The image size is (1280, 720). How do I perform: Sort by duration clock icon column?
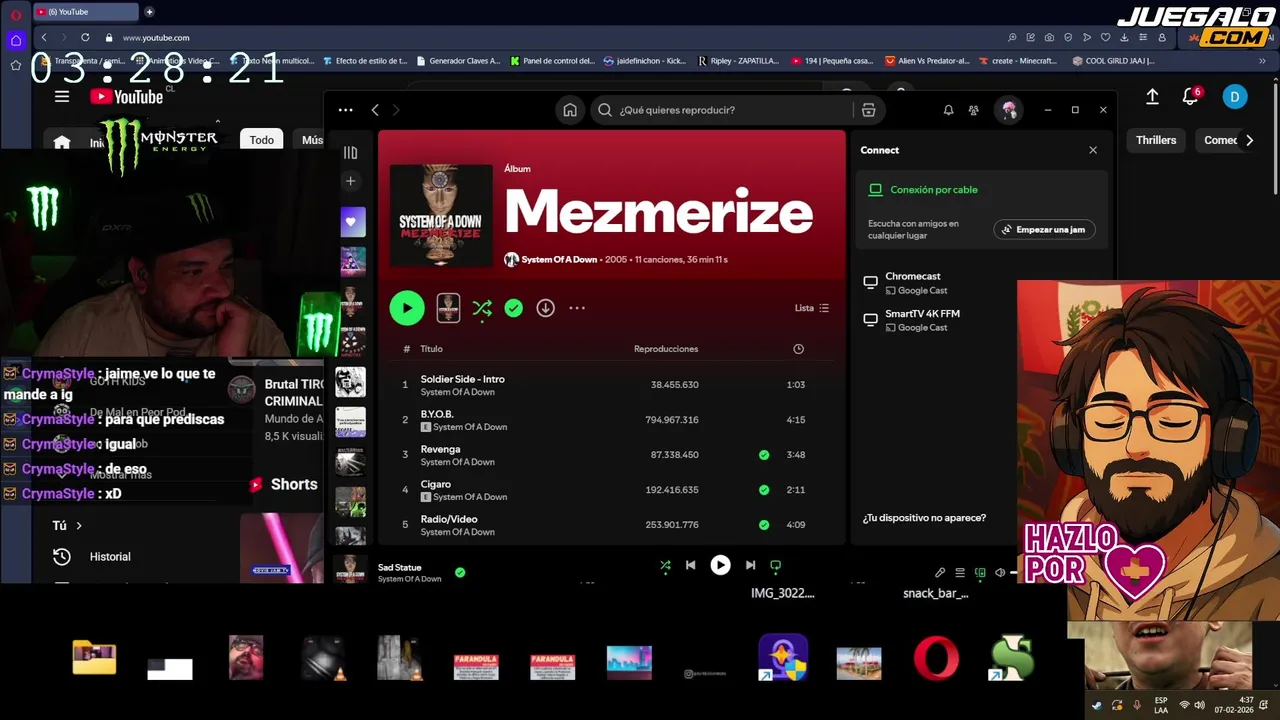coord(798,349)
